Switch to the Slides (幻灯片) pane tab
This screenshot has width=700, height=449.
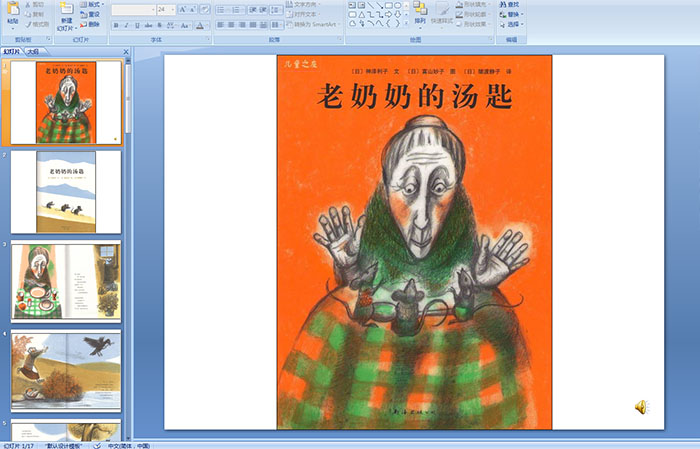(11, 52)
